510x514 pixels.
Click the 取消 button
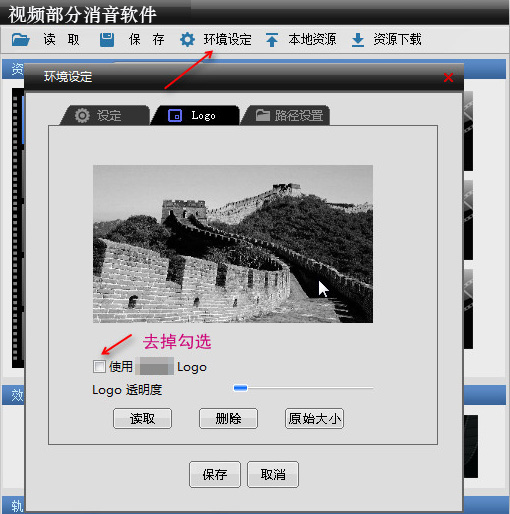(x=273, y=474)
